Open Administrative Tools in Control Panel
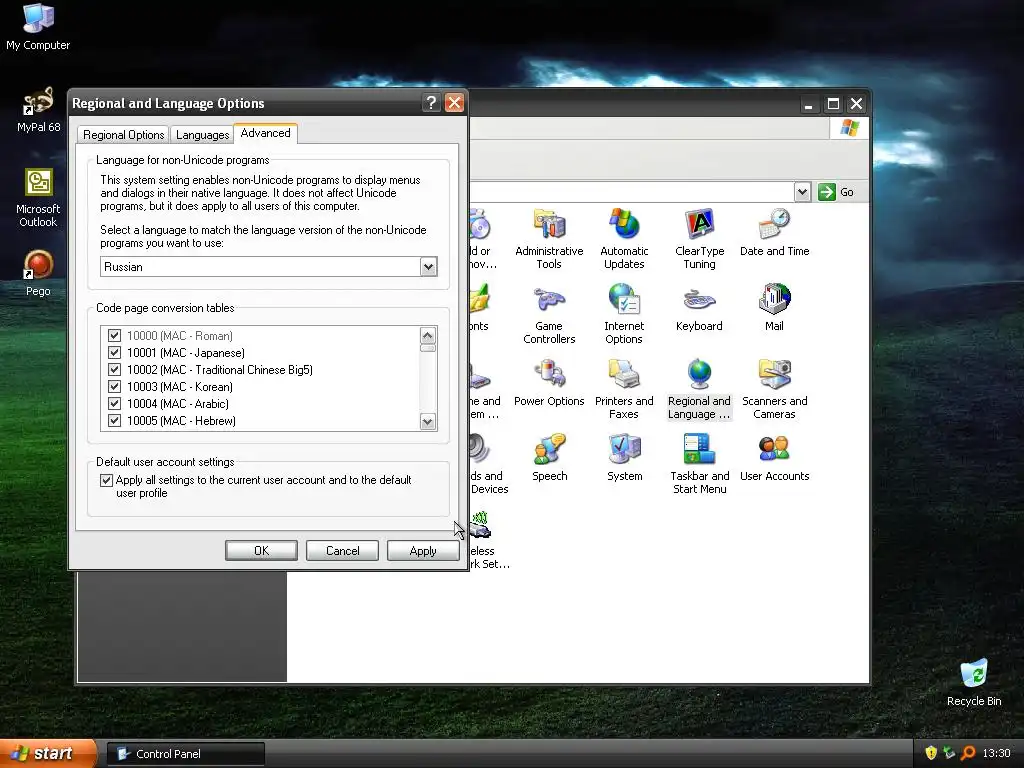The height and width of the screenshot is (768, 1024). 549,238
